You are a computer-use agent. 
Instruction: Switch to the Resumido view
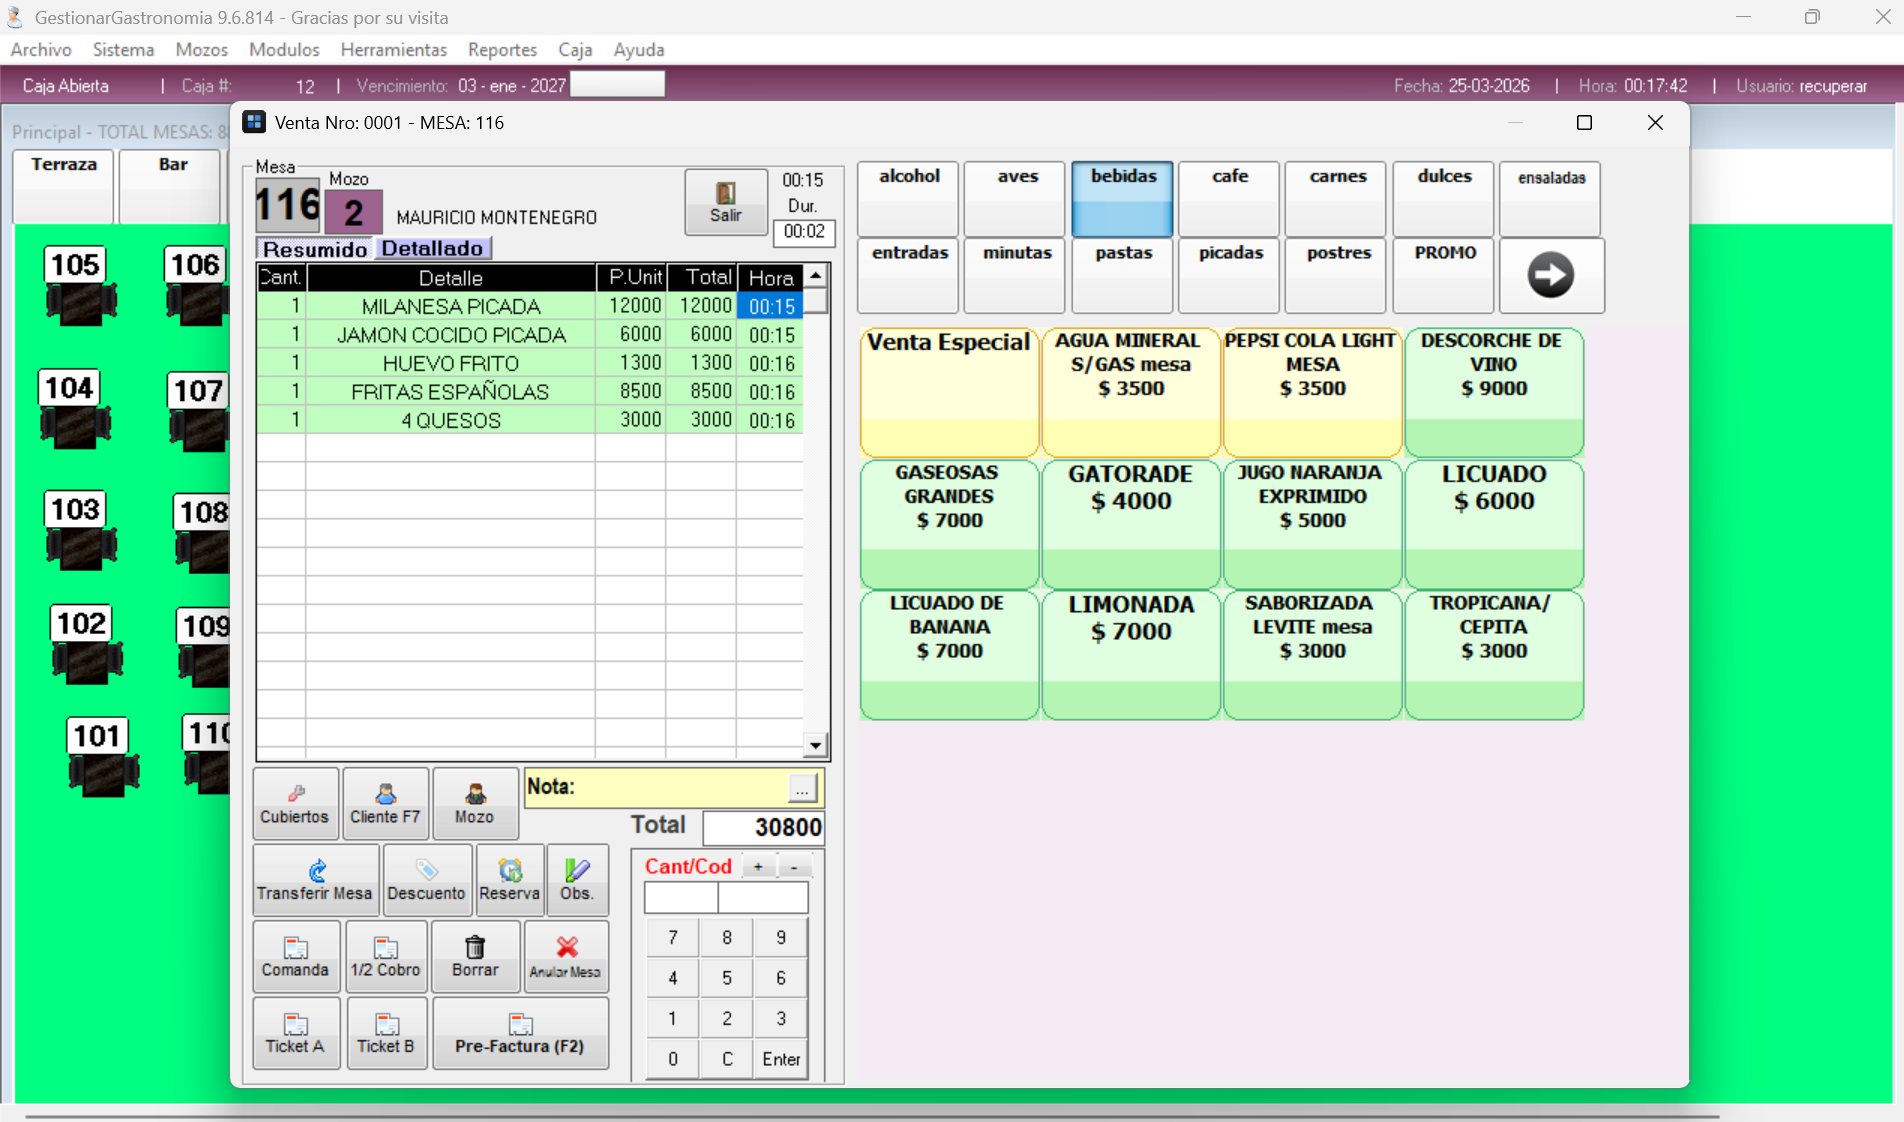pyautogui.click(x=315, y=249)
